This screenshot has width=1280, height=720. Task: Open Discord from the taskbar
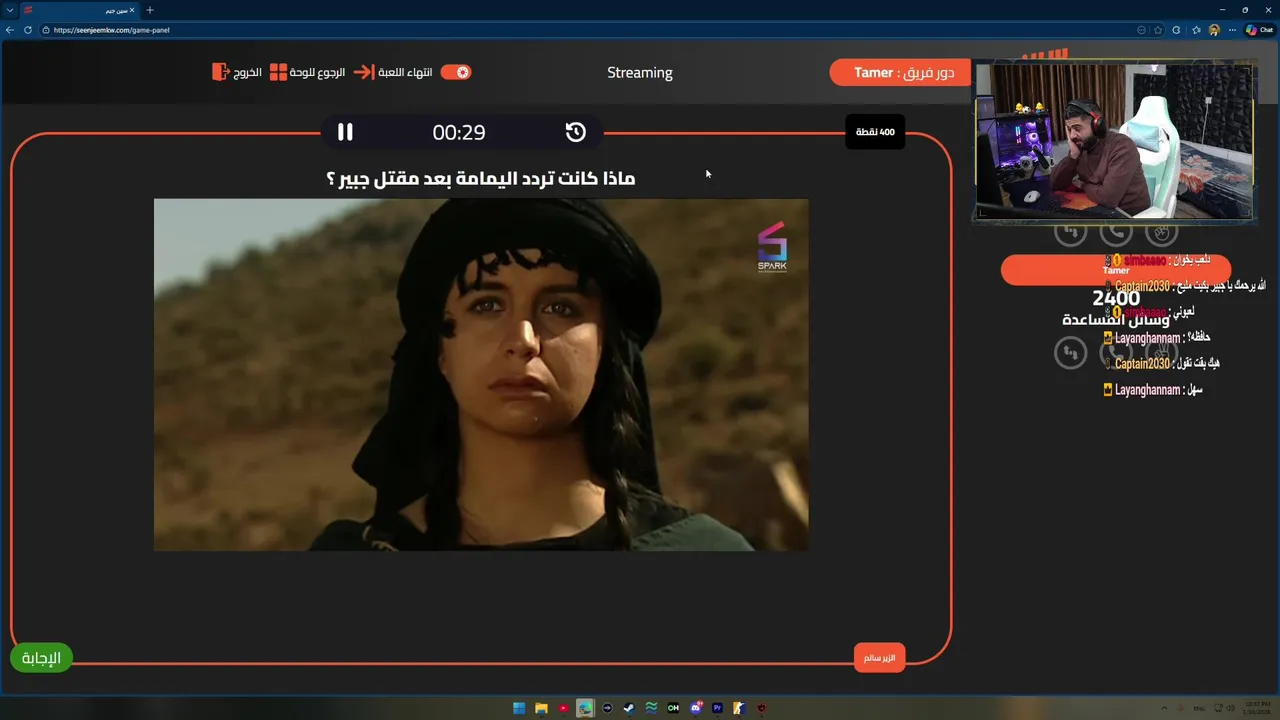695,708
